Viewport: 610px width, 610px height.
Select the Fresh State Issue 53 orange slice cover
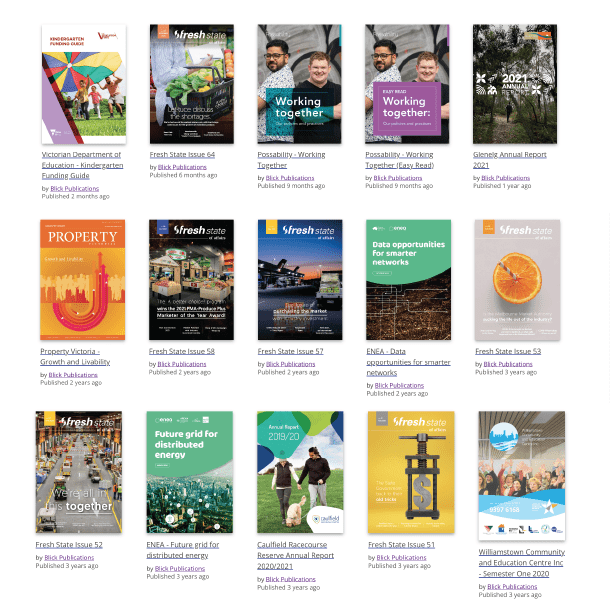[x=517, y=280]
